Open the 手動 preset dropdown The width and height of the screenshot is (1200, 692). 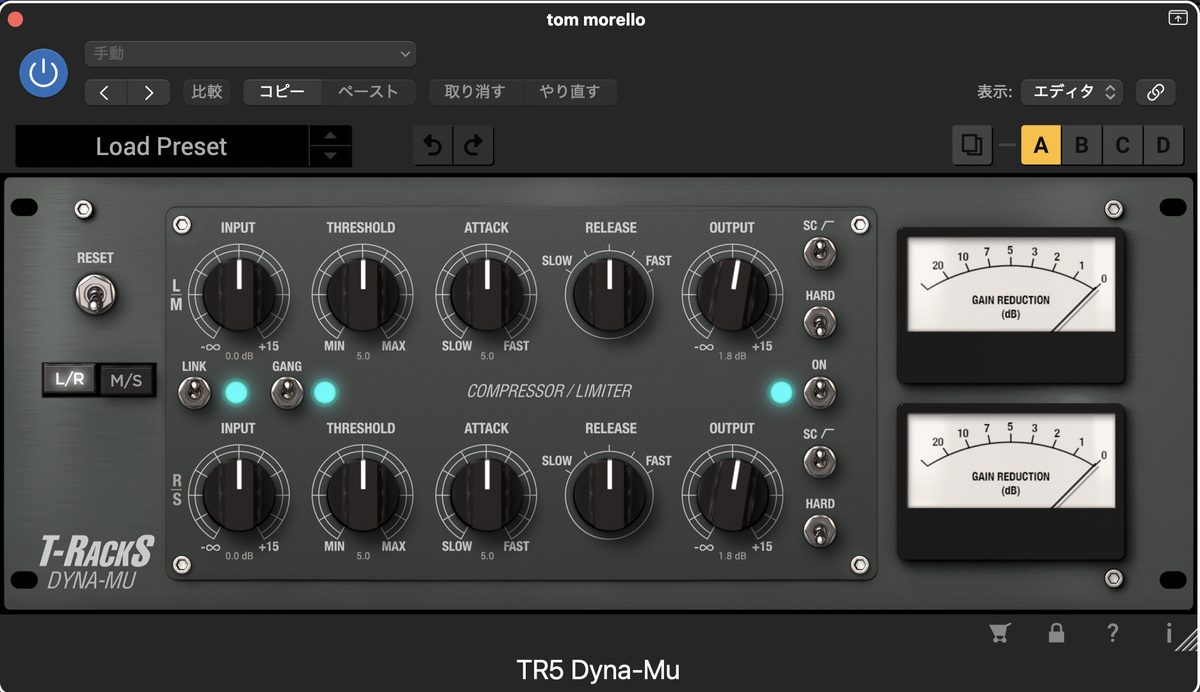pyautogui.click(x=250, y=54)
